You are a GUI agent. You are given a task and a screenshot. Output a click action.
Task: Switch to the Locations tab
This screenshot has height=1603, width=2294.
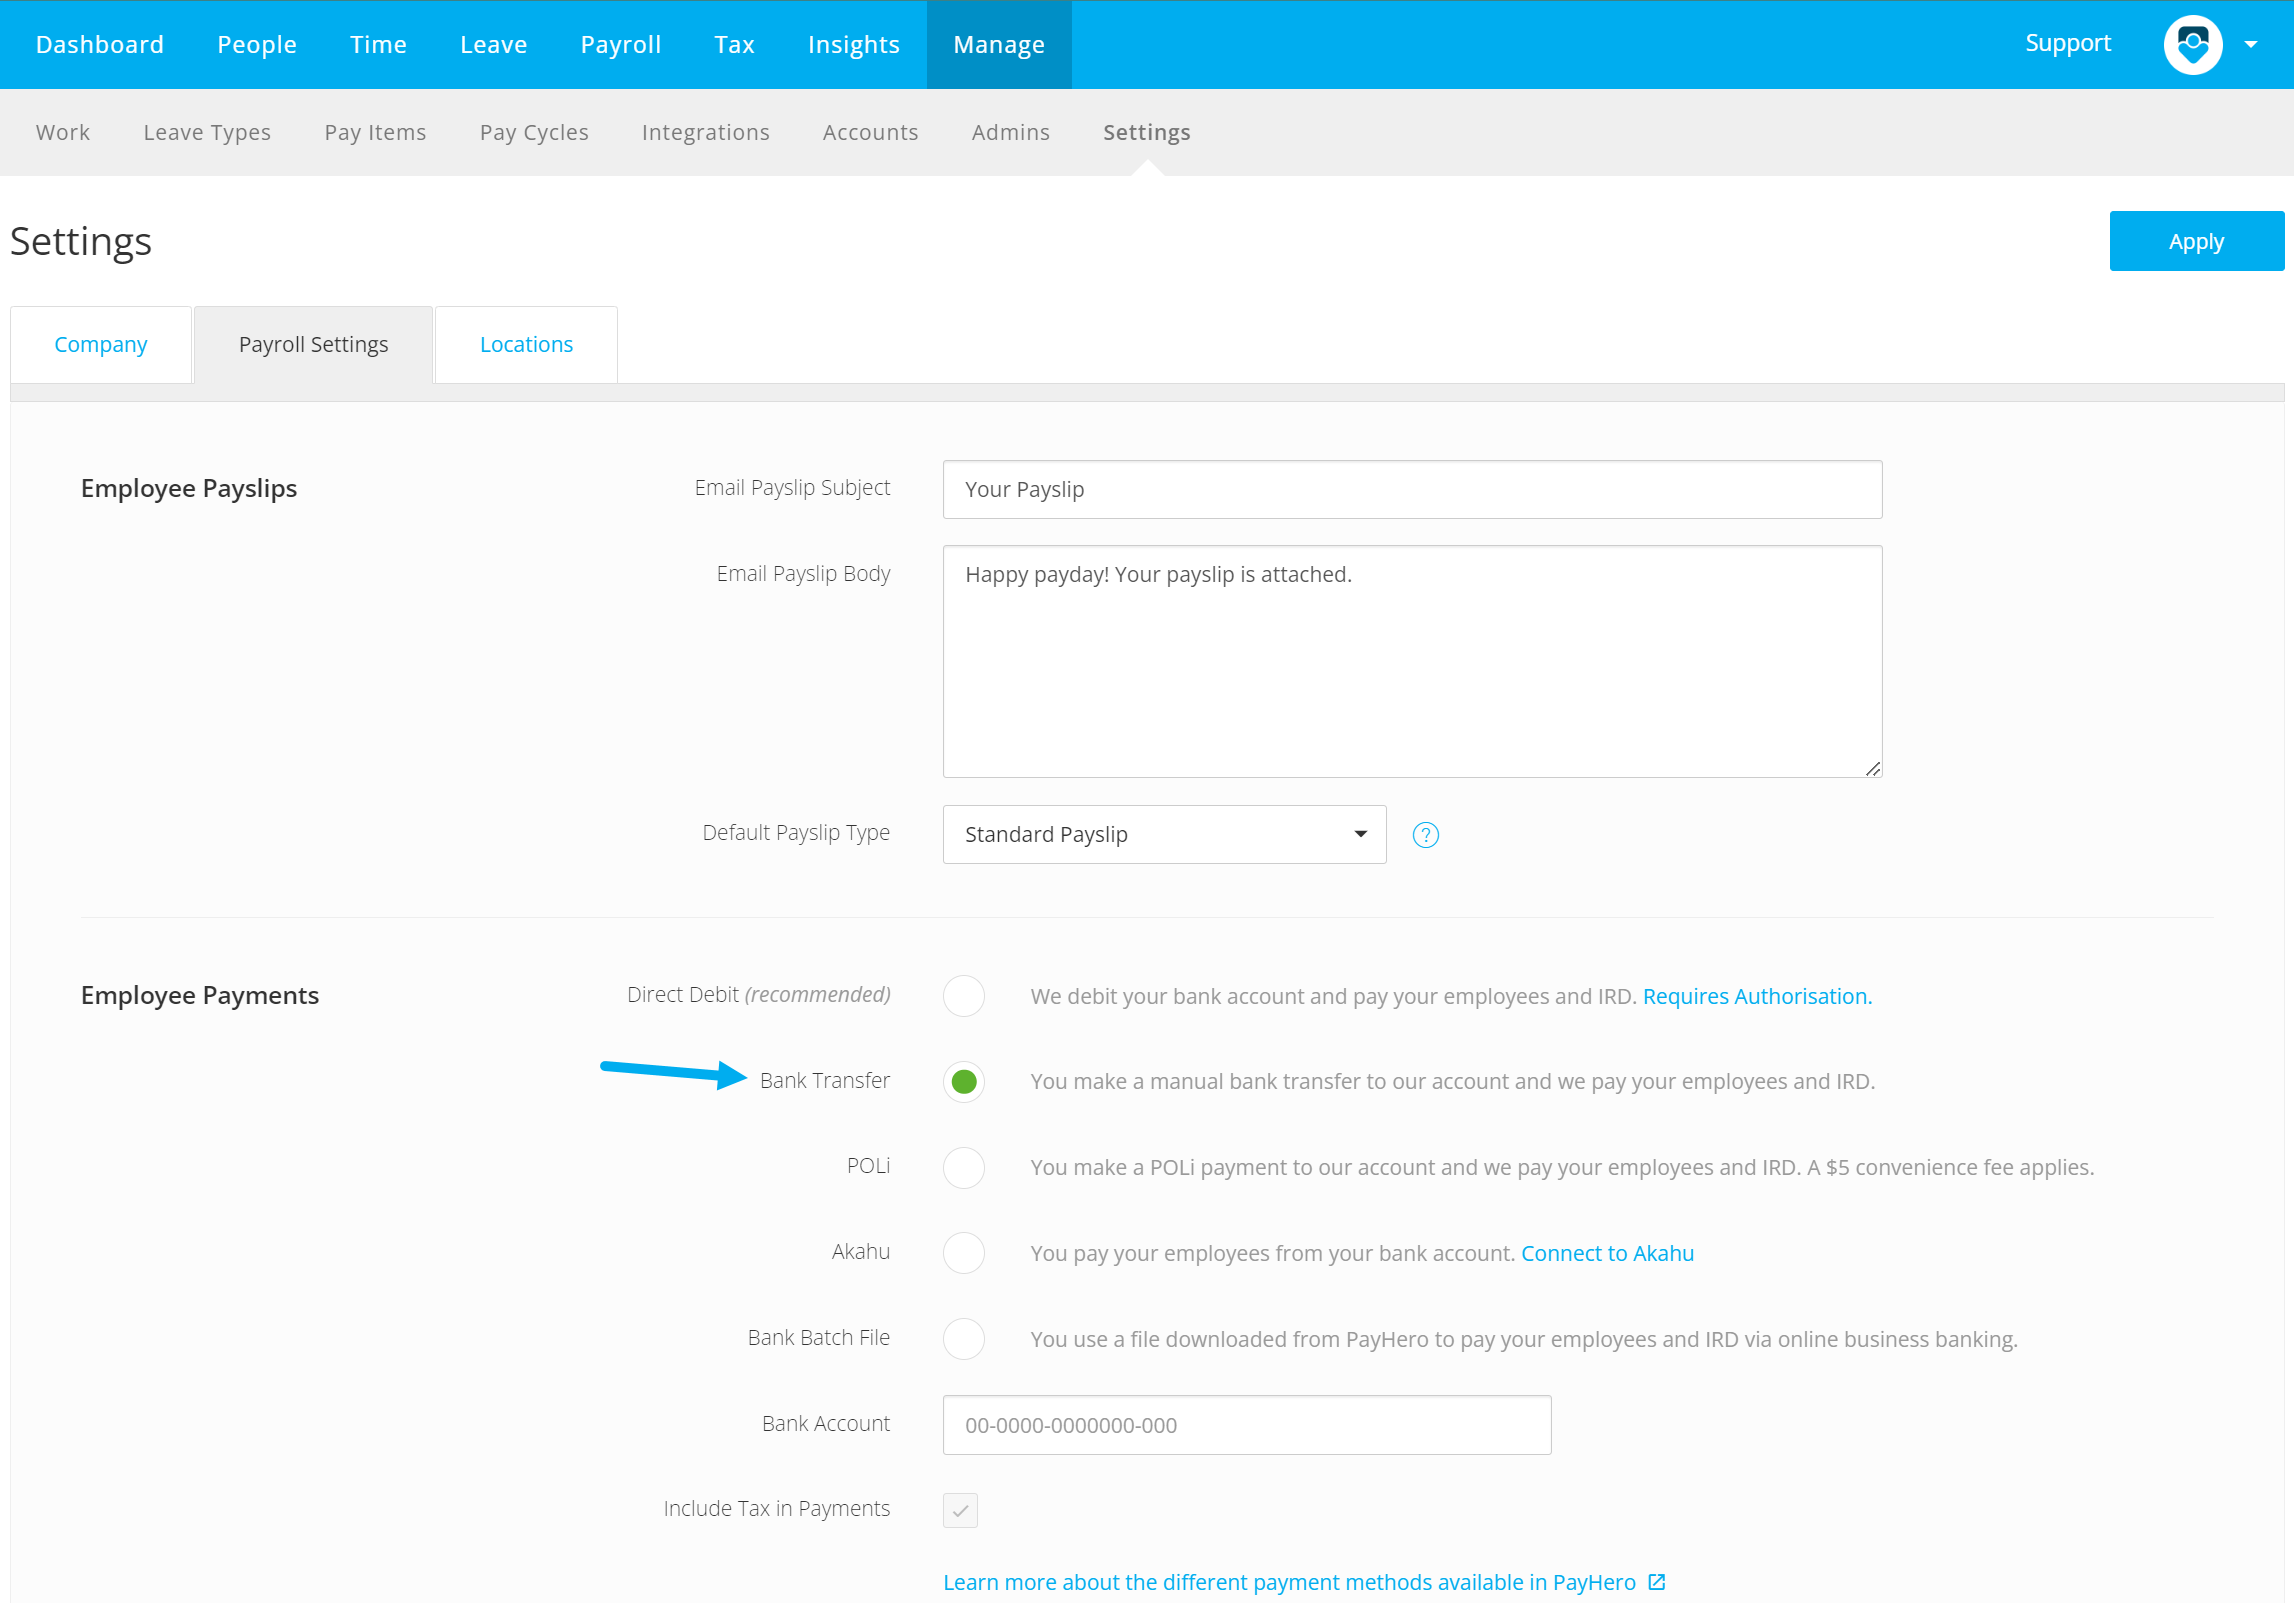(x=526, y=344)
